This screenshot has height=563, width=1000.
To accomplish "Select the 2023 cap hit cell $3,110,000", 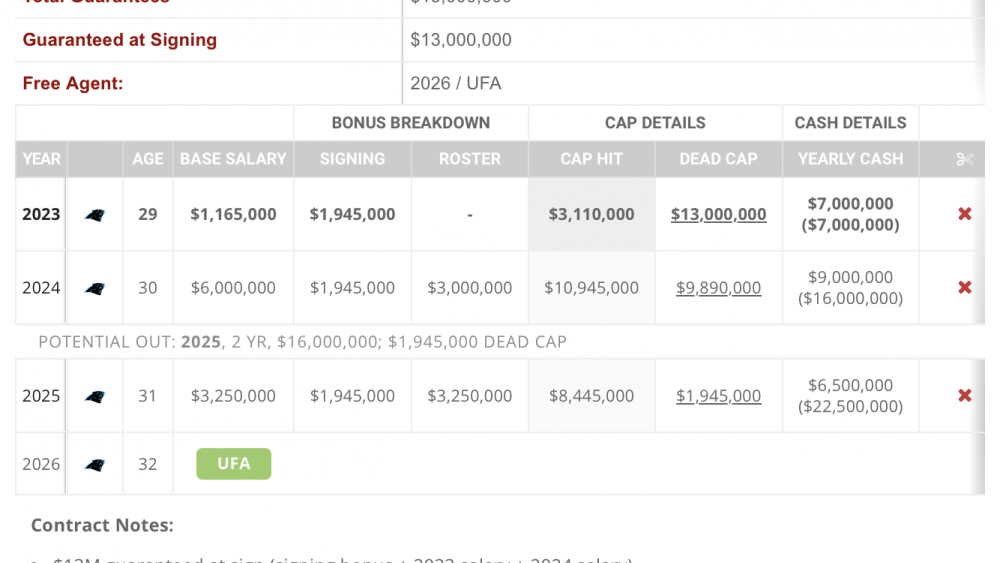I will click(591, 214).
